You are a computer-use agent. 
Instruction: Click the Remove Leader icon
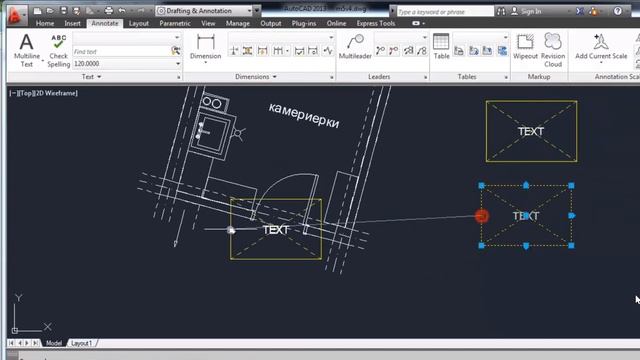click(394, 51)
